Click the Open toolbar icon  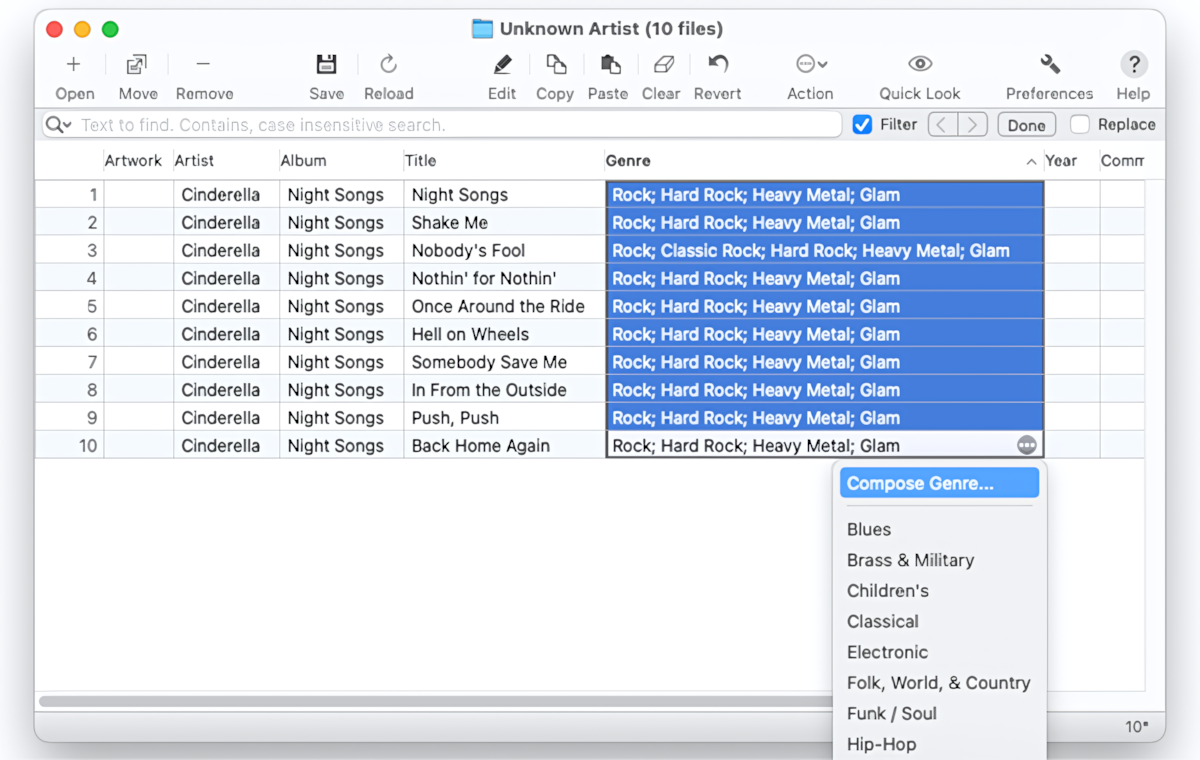(74, 65)
